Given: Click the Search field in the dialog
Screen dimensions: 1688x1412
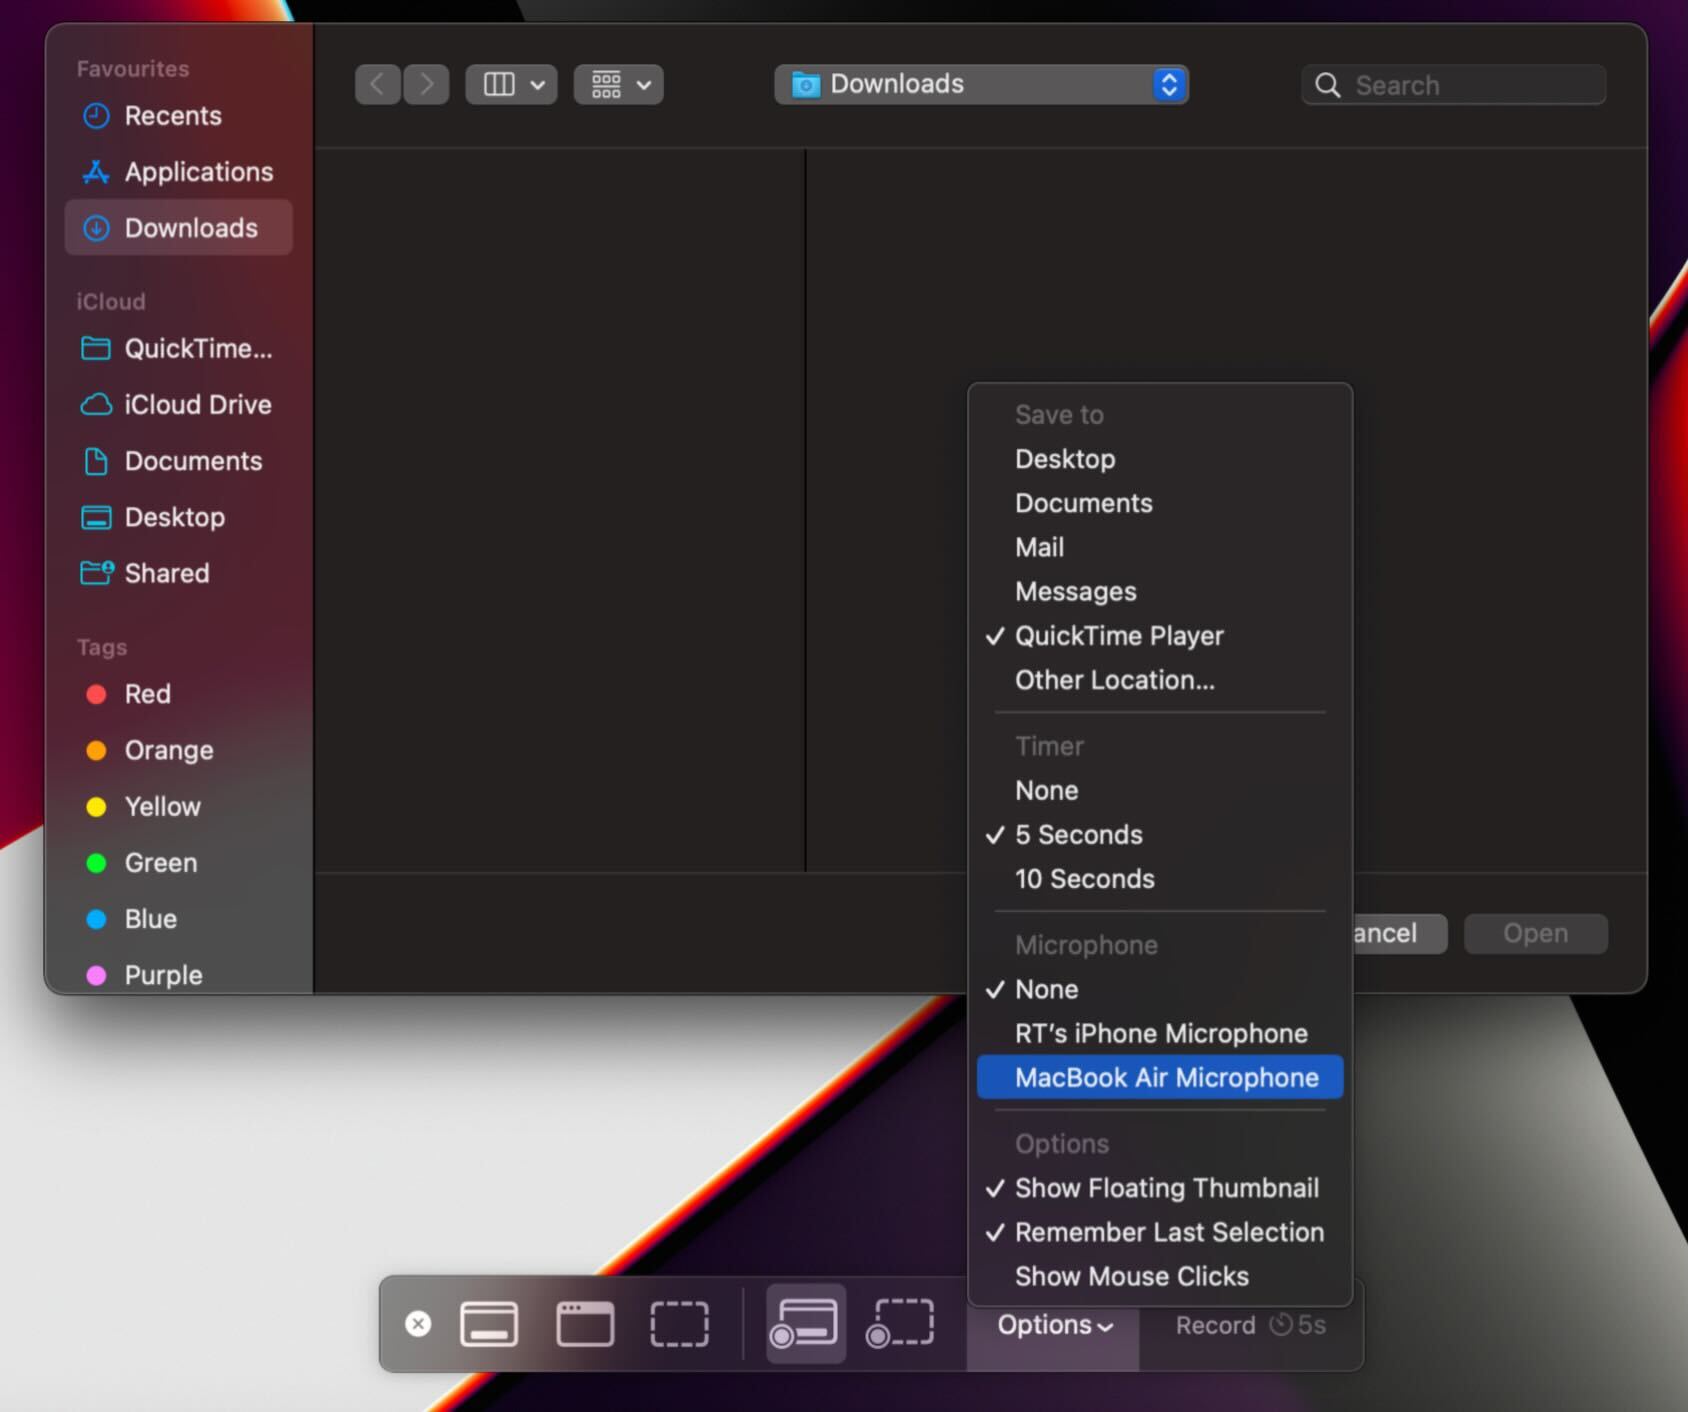Looking at the screenshot, I should 1454,85.
